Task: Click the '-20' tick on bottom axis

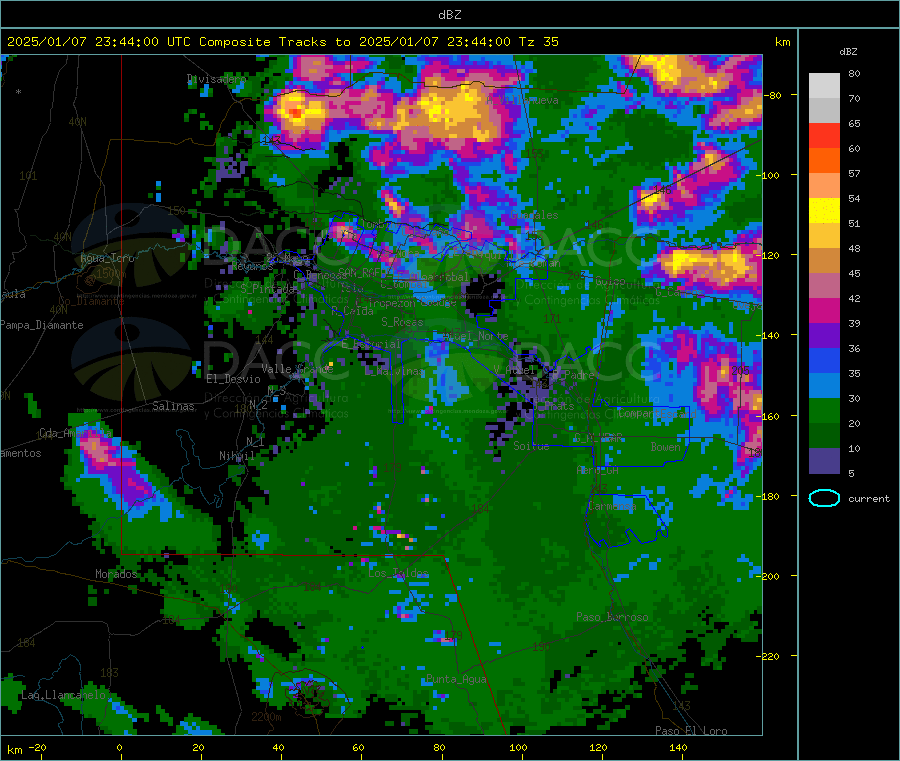Action: click(37, 747)
